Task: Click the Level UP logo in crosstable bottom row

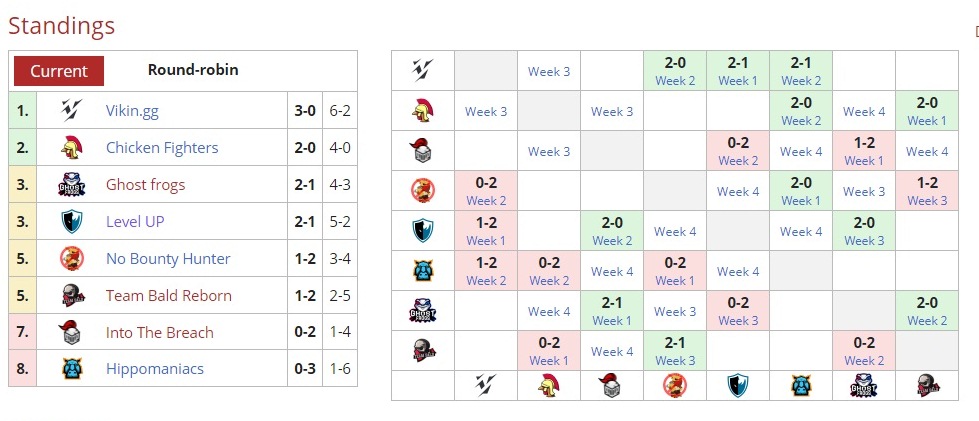Action: [737, 386]
